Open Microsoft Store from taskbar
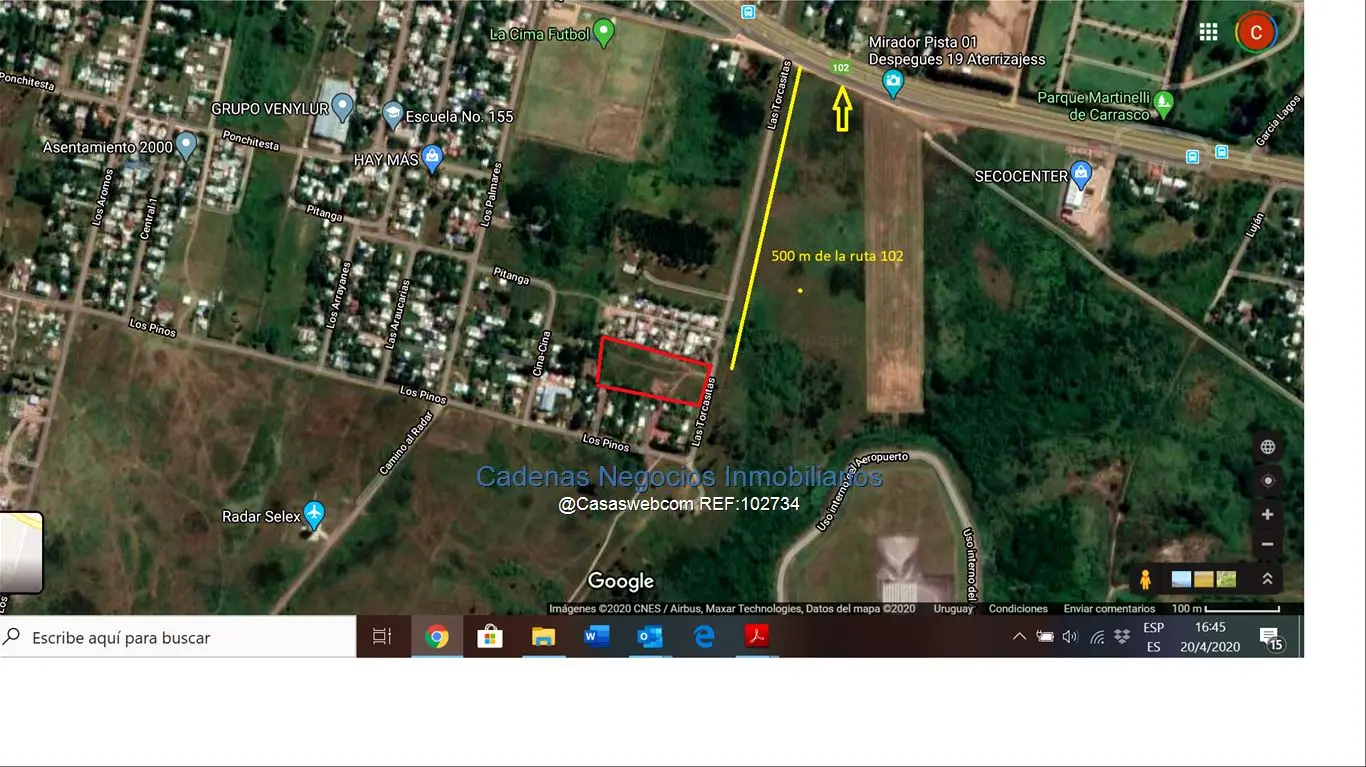1366x767 pixels. (490, 637)
